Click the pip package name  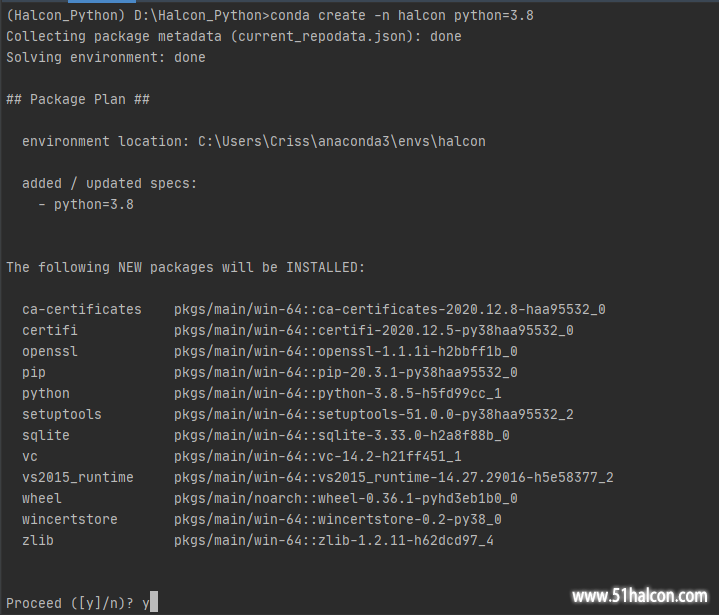click(34, 372)
